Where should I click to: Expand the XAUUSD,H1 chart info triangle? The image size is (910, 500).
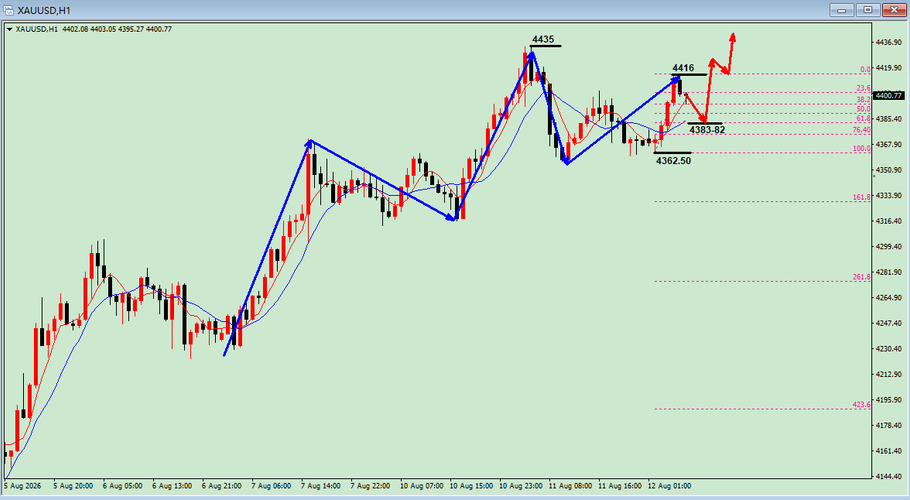pos(9,30)
